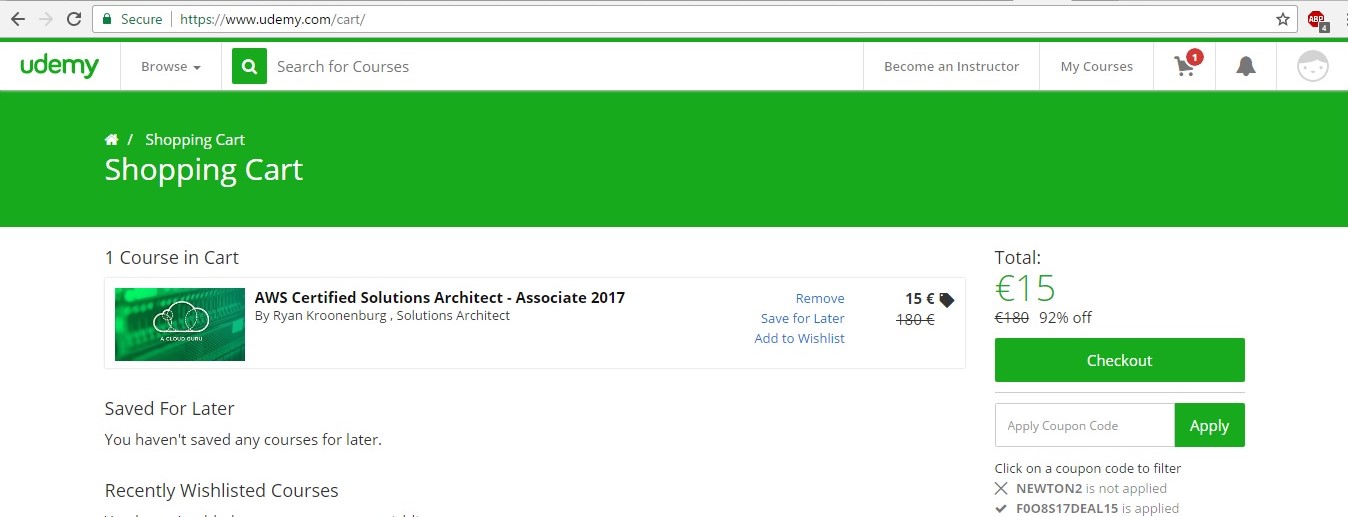Click the Udemy logo
This screenshot has width=1348, height=517.
[x=60, y=67]
